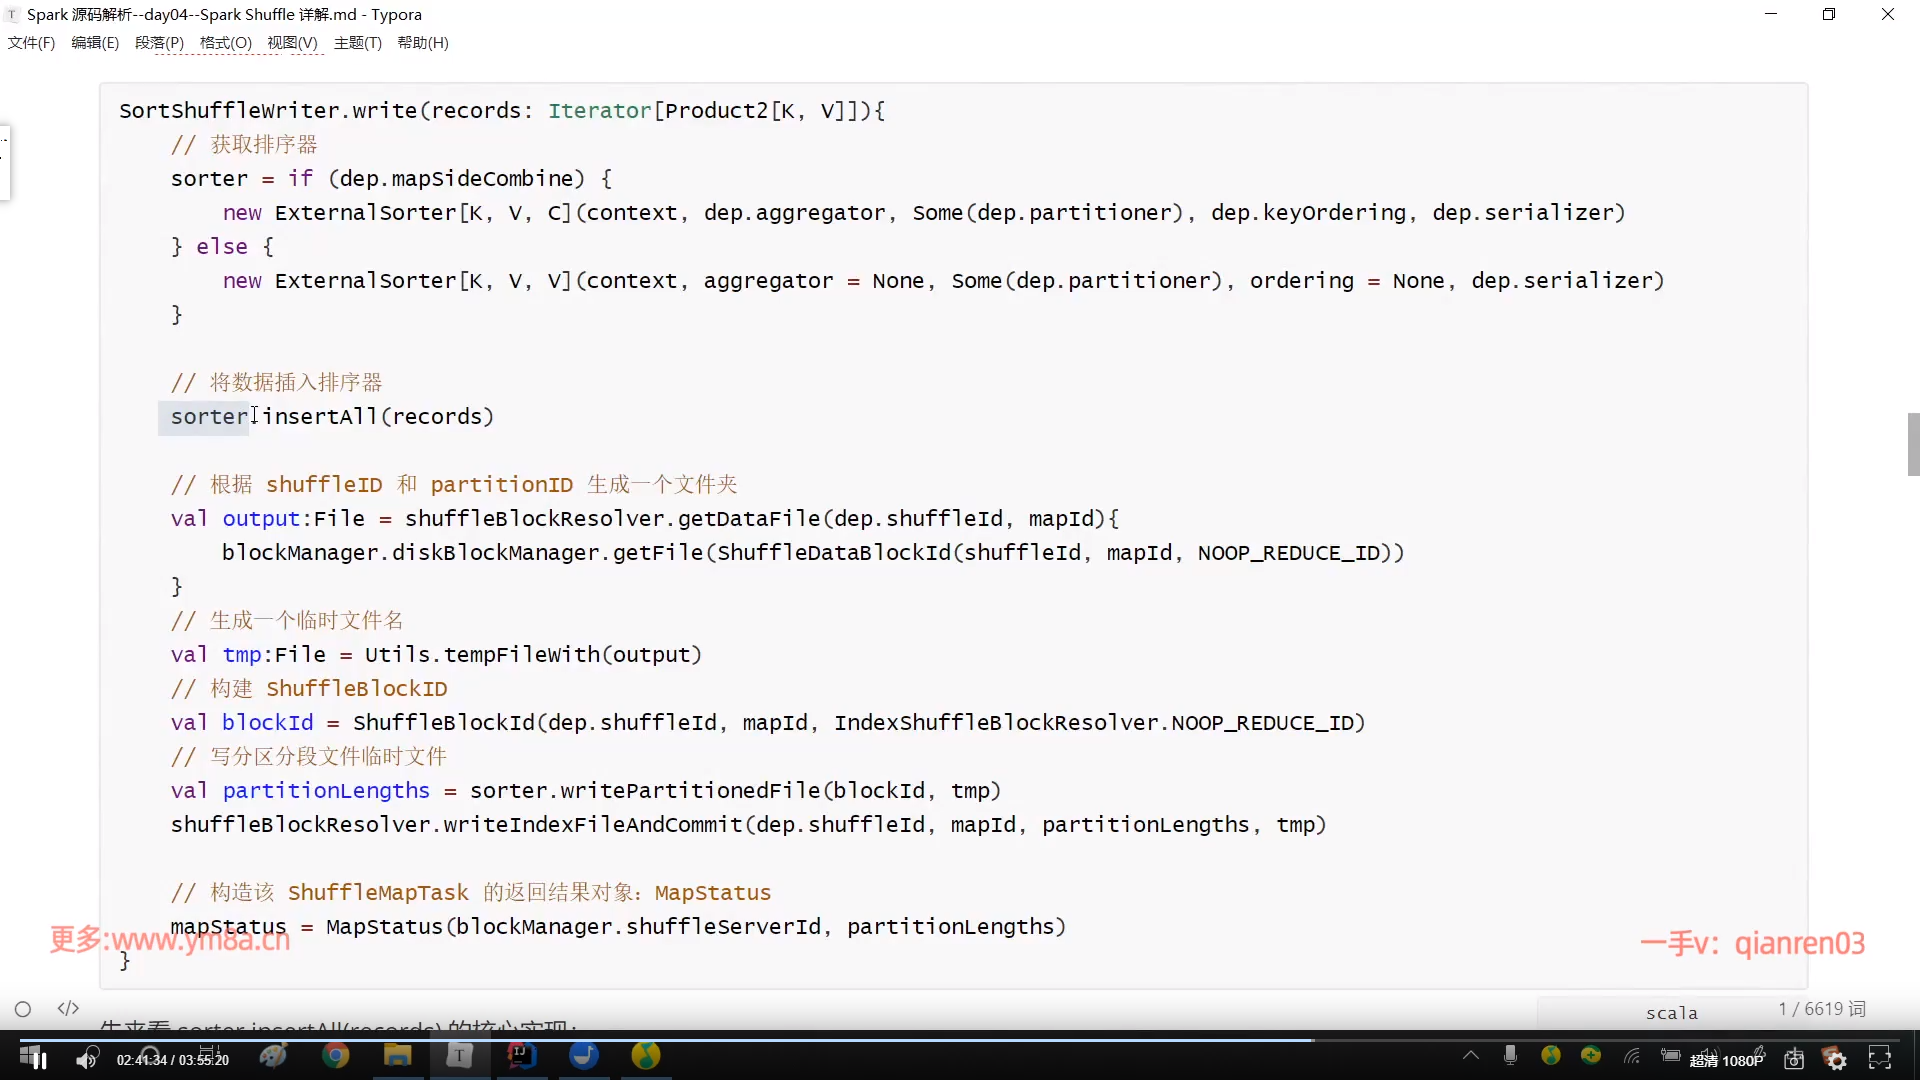
Task: Open the 1080P video quality selector
Action: tap(1726, 1061)
